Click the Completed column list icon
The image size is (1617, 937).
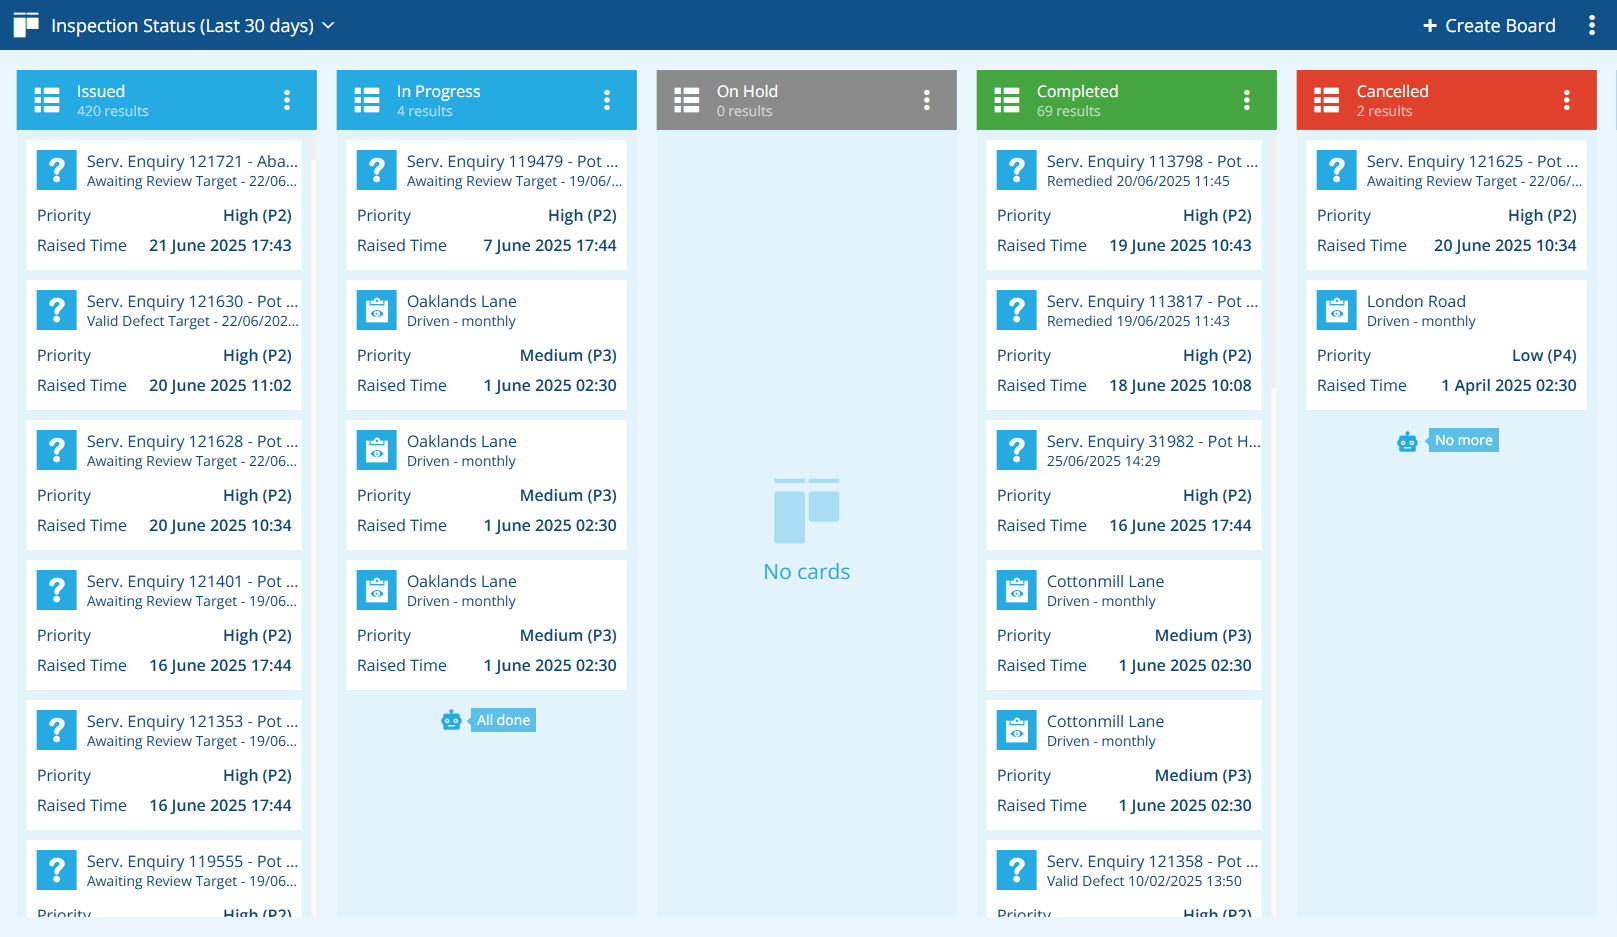pos(1007,100)
